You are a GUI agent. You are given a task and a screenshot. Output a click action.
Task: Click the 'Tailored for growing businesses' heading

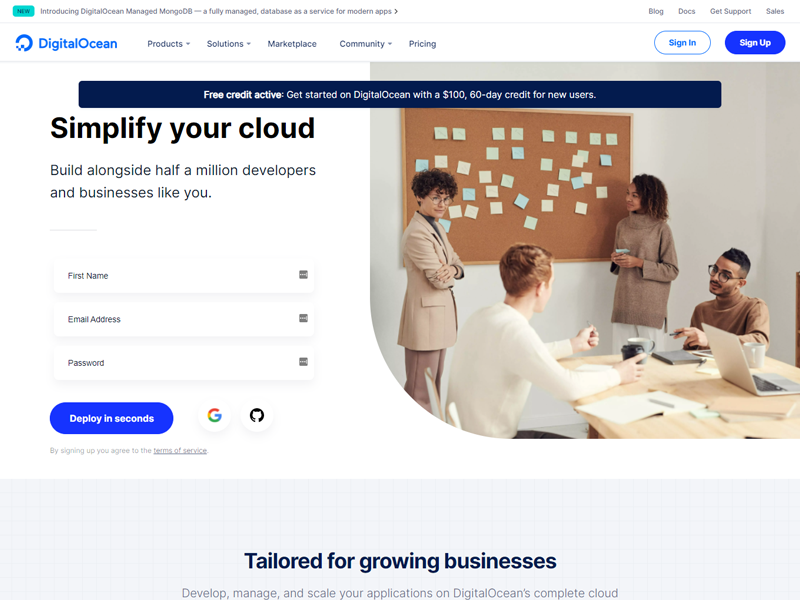pyautogui.click(x=400, y=561)
